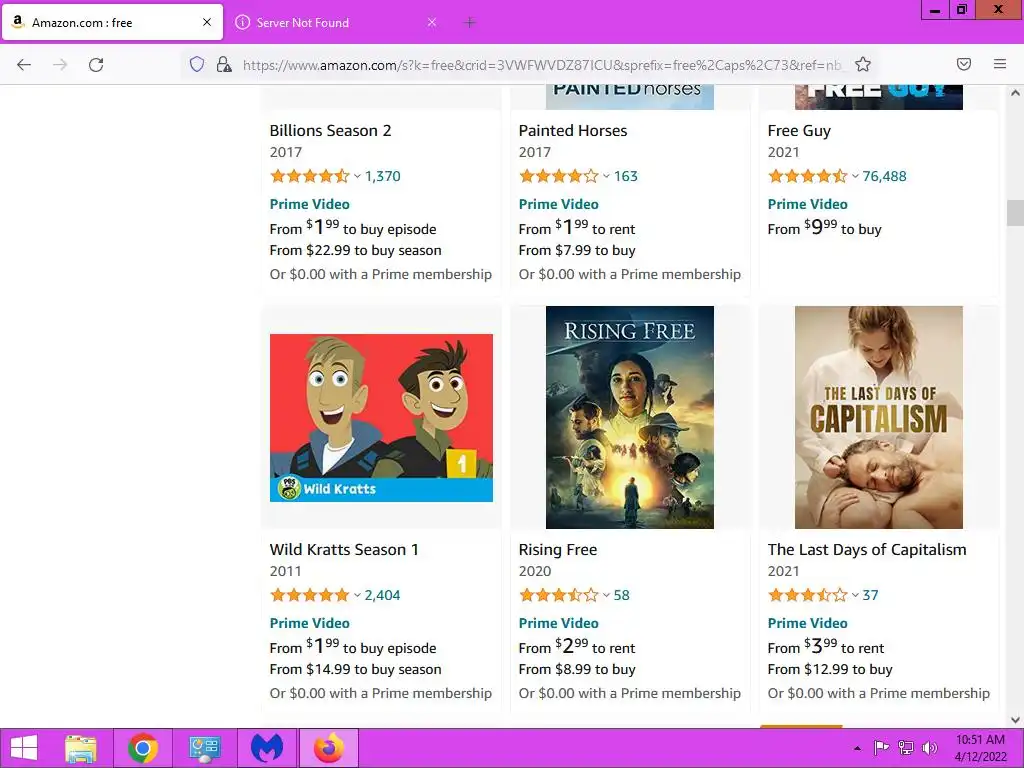Click the forward navigation arrow
1024x768 pixels.
click(x=60, y=65)
